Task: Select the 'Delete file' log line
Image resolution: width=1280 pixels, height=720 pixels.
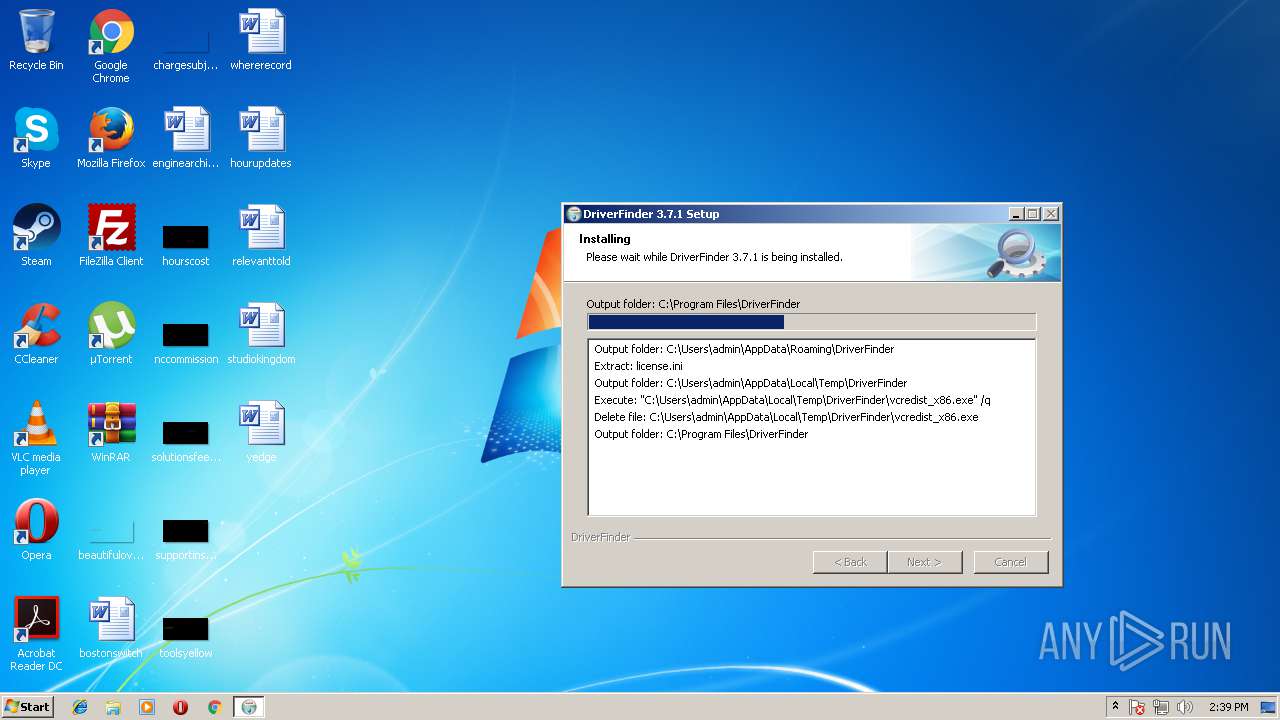Action: click(786, 417)
